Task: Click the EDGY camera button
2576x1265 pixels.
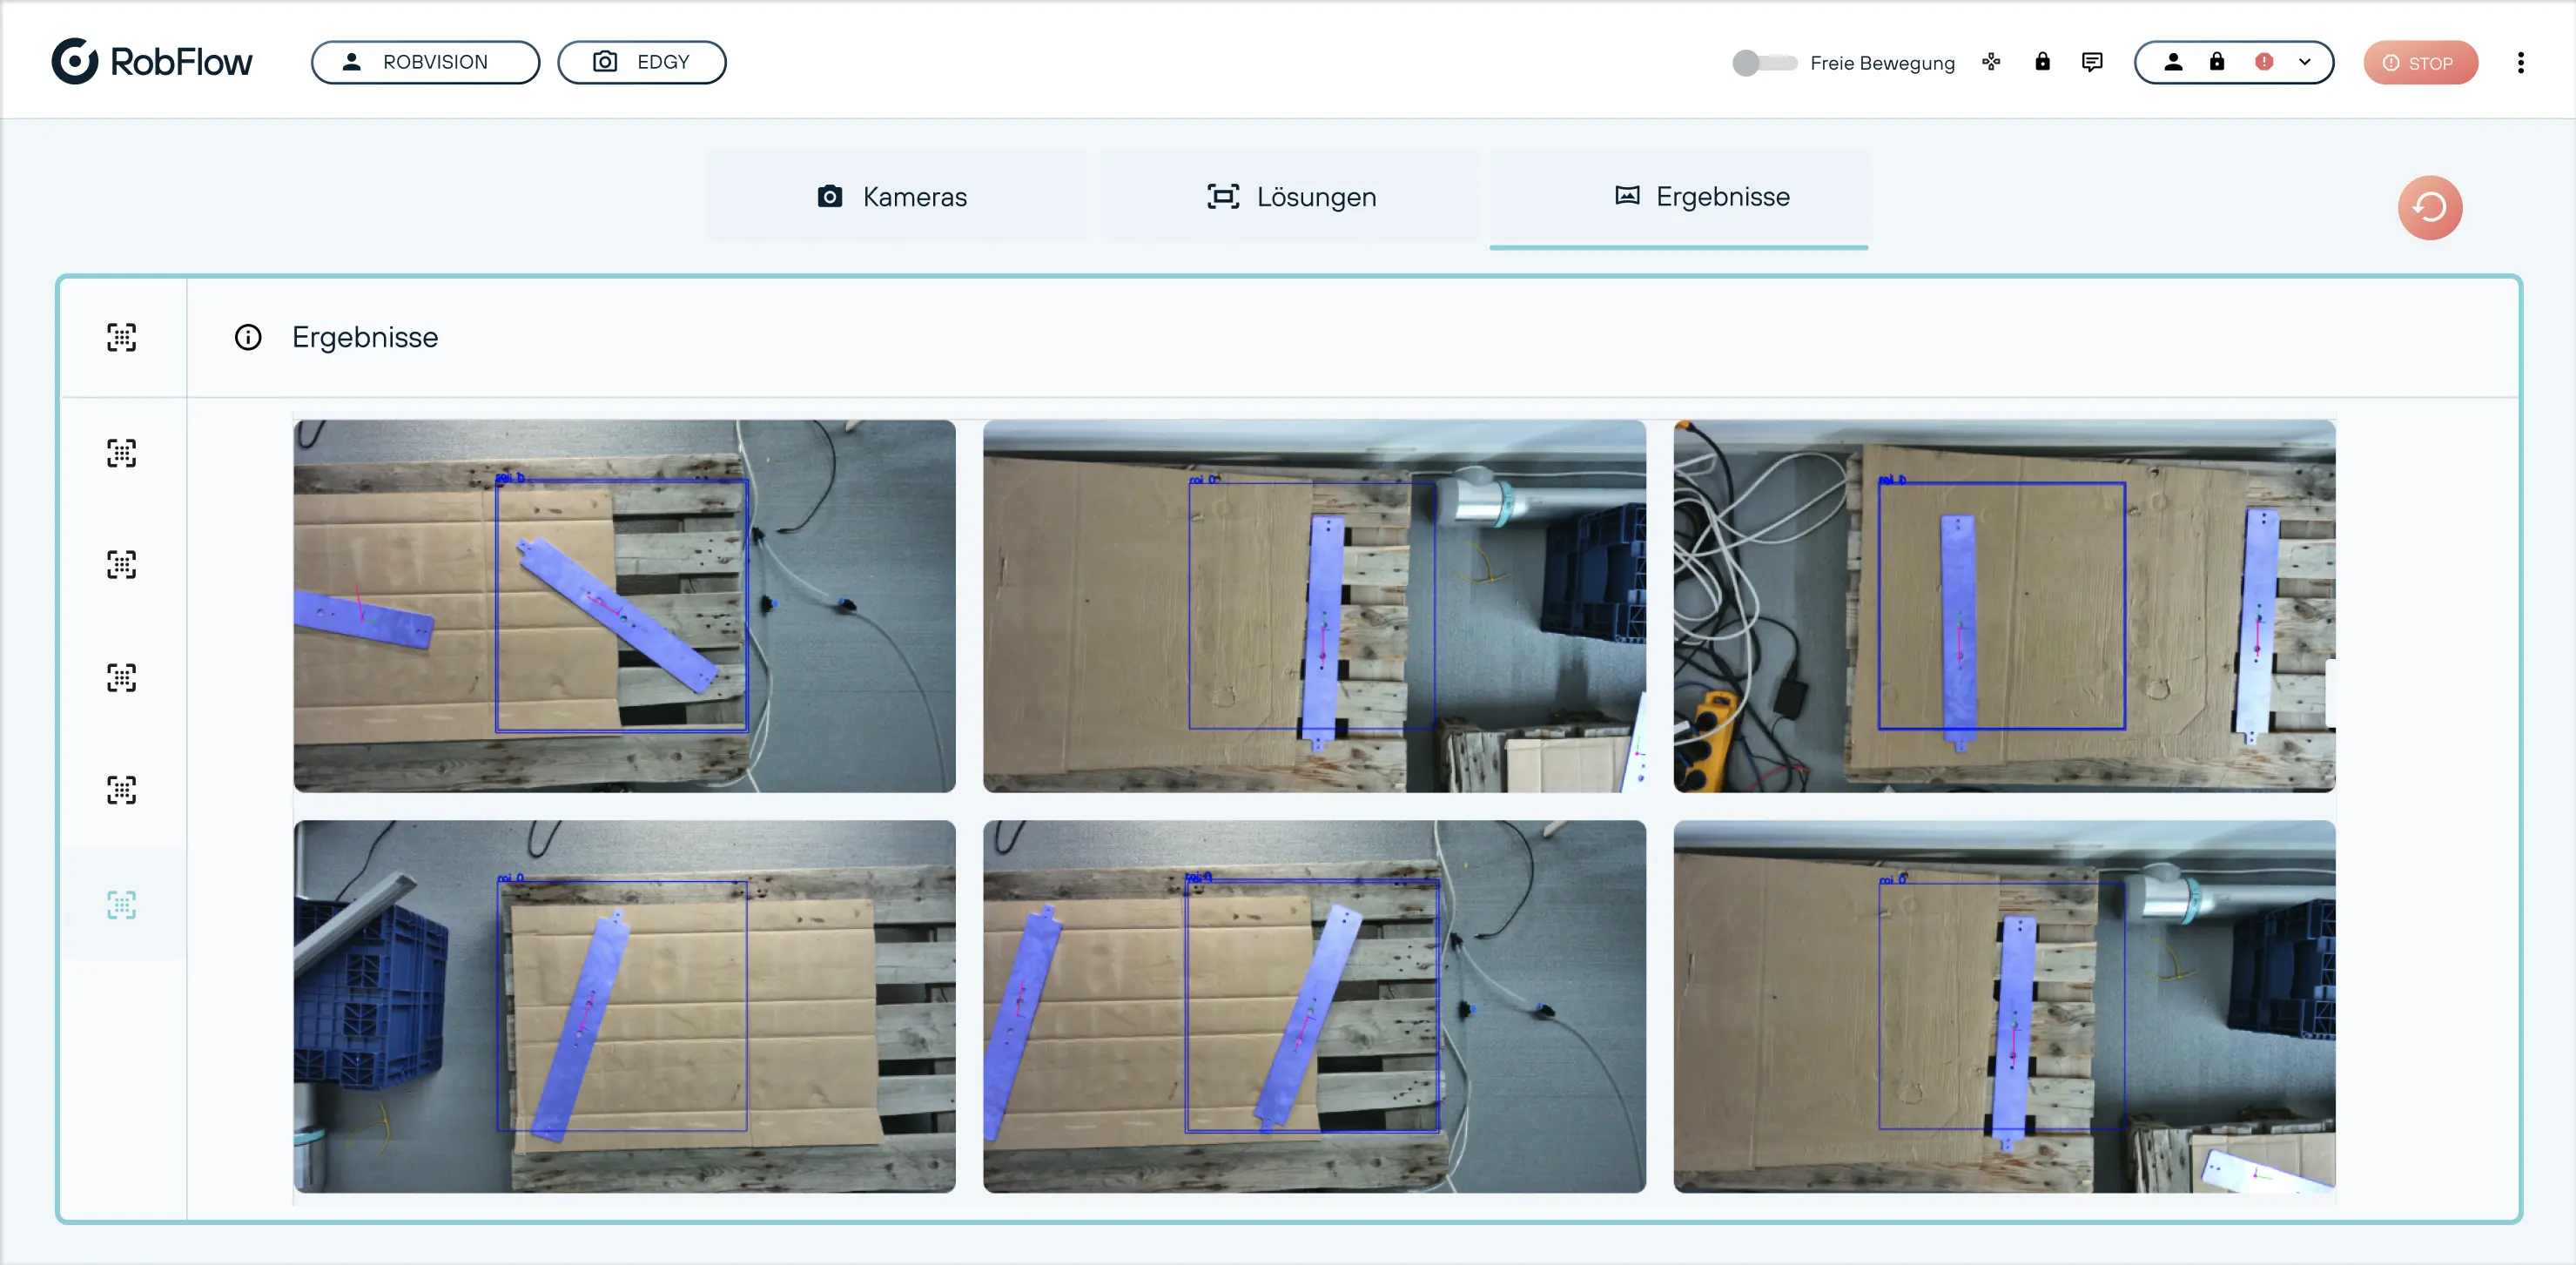Action: pos(641,62)
